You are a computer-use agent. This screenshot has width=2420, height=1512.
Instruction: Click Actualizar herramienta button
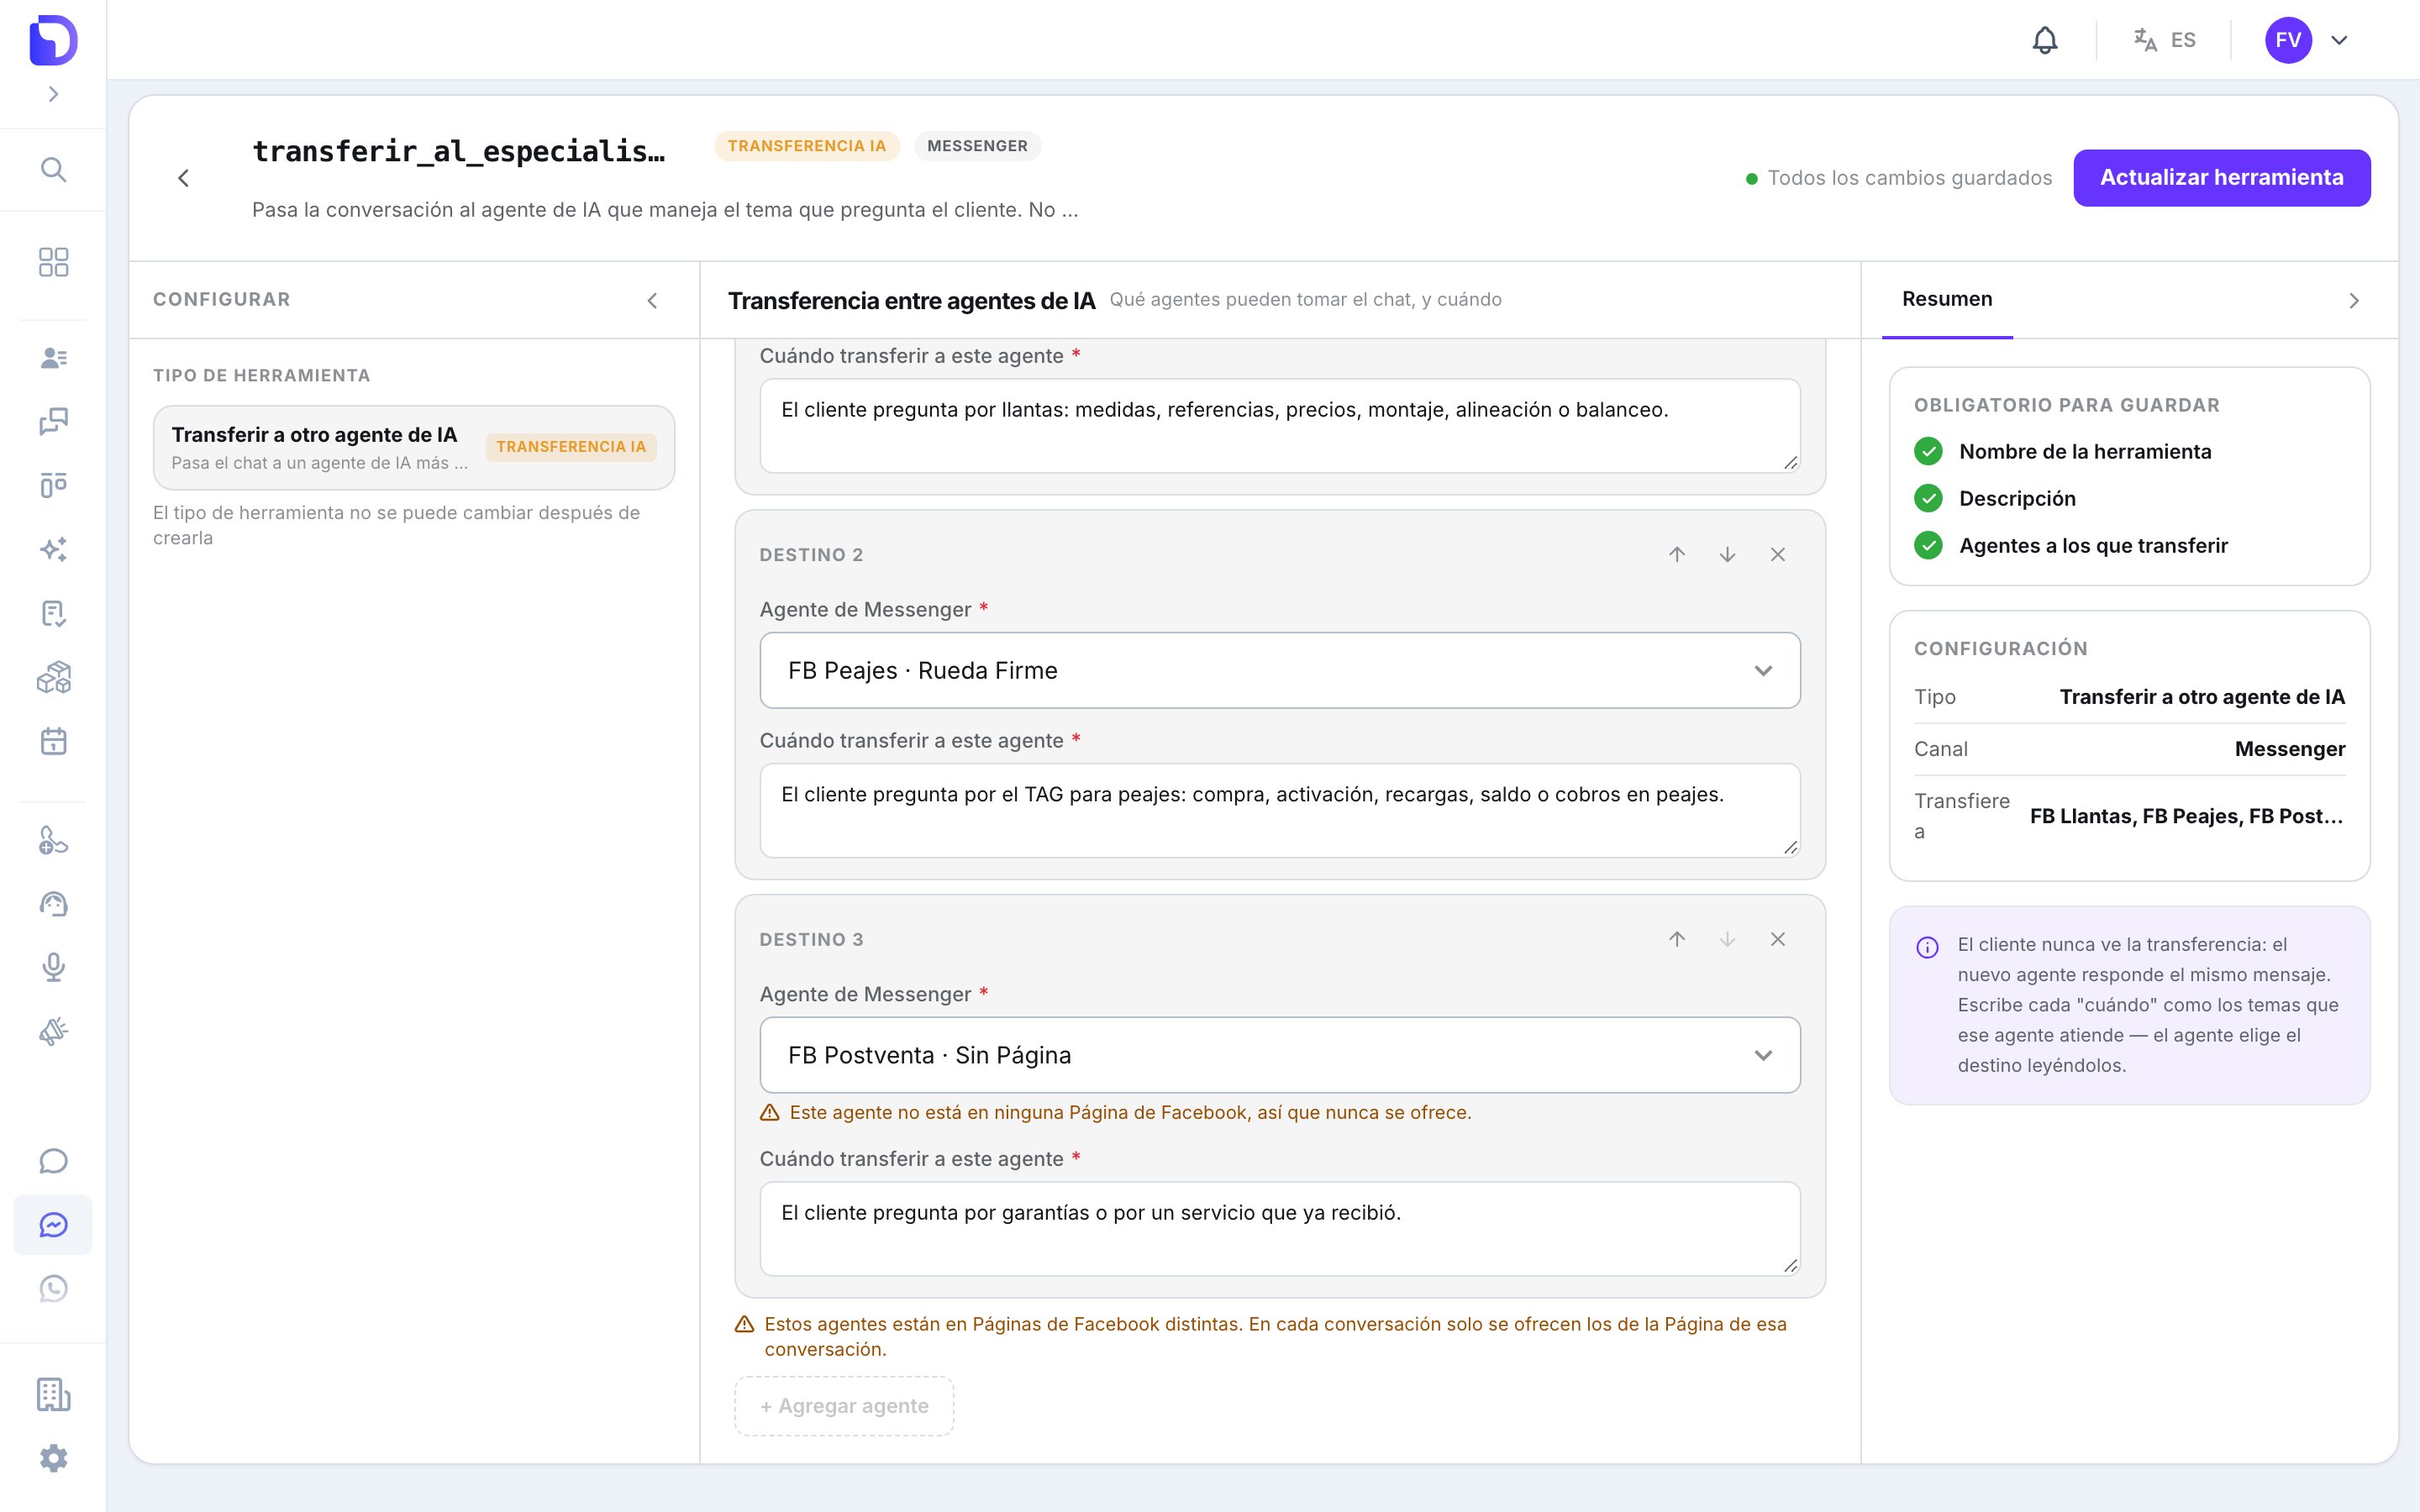(x=2221, y=177)
